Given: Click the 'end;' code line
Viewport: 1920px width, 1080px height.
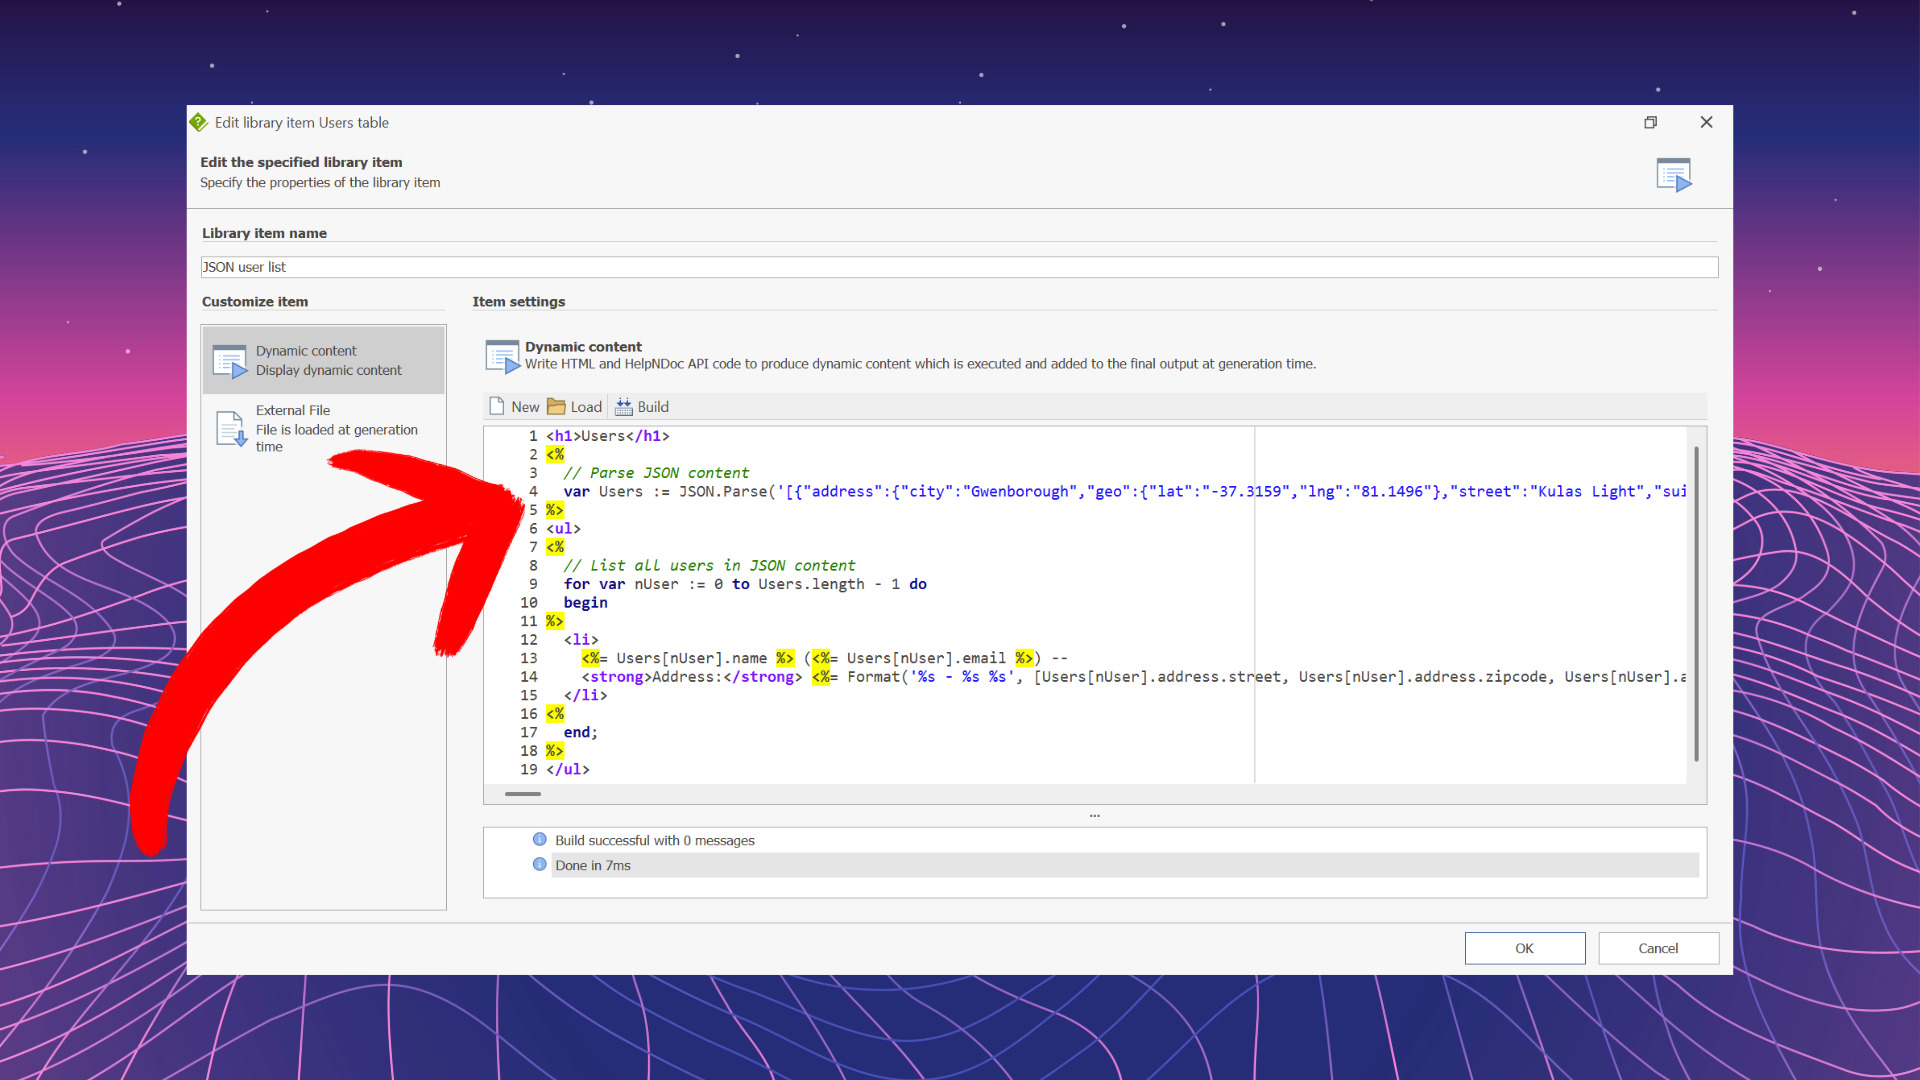Looking at the screenshot, I should pyautogui.click(x=580, y=732).
